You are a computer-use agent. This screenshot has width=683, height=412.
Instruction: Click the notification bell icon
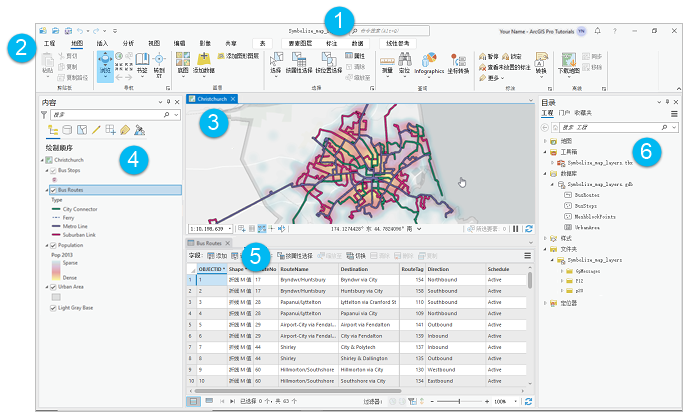click(x=598, y=32)
